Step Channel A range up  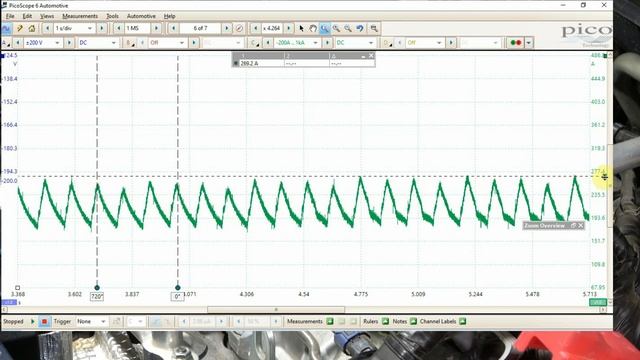[x=69, y=43]
